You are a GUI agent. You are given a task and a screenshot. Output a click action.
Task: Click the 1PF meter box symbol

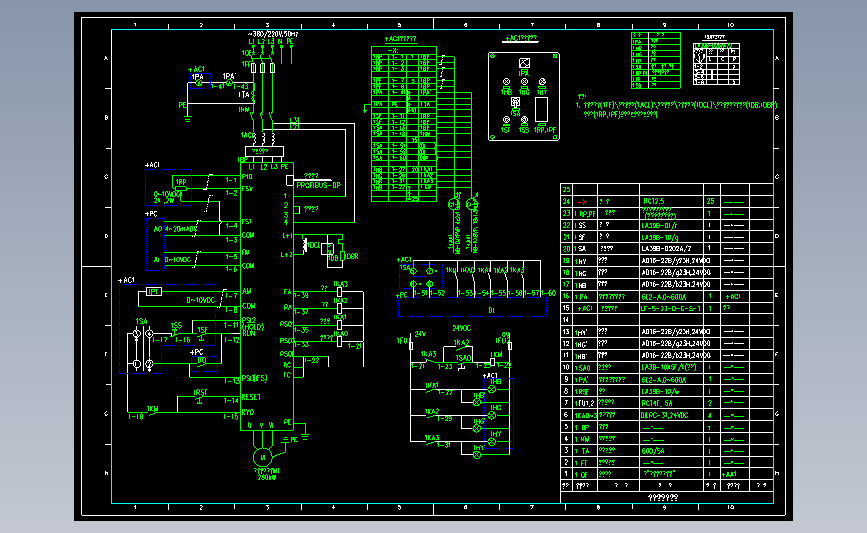click(x=154, y=291)
